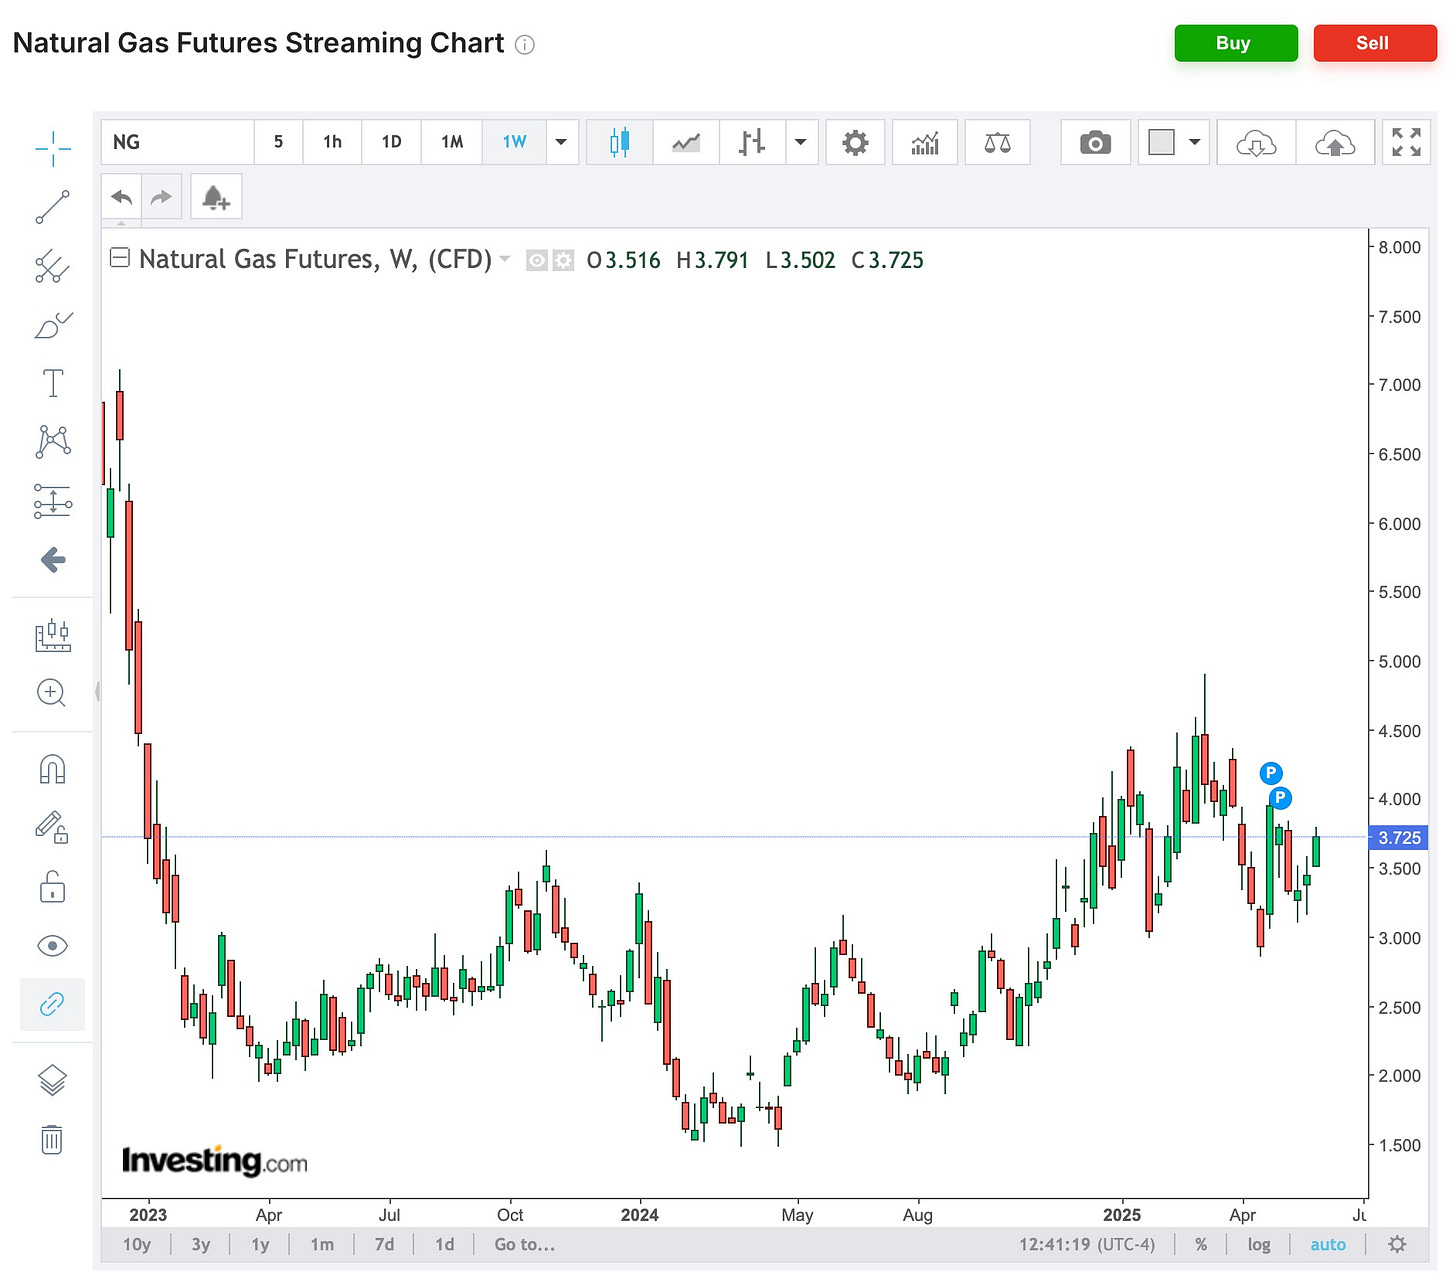The height and width of the screenshot is (1278, 1456).
Task: Select the area line chart style
Action: 686,142
